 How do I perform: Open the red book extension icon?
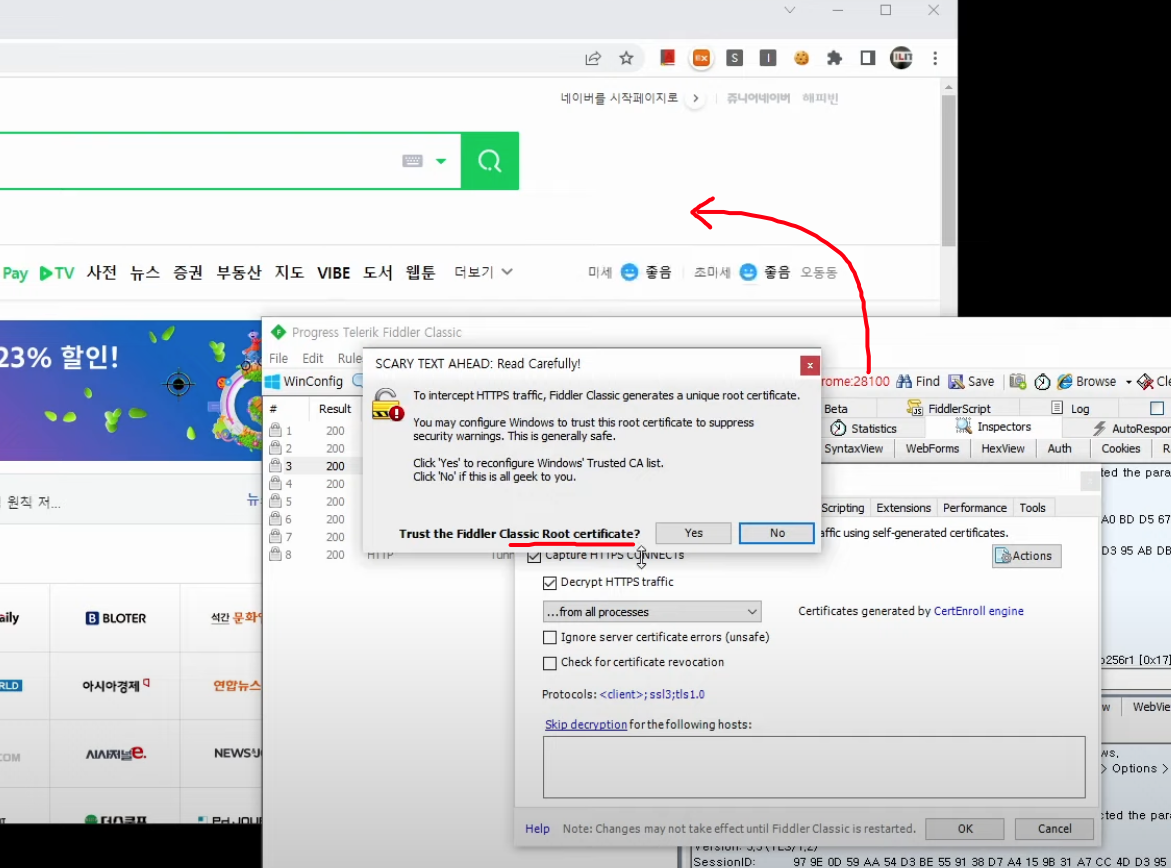[x=668, y=58]
